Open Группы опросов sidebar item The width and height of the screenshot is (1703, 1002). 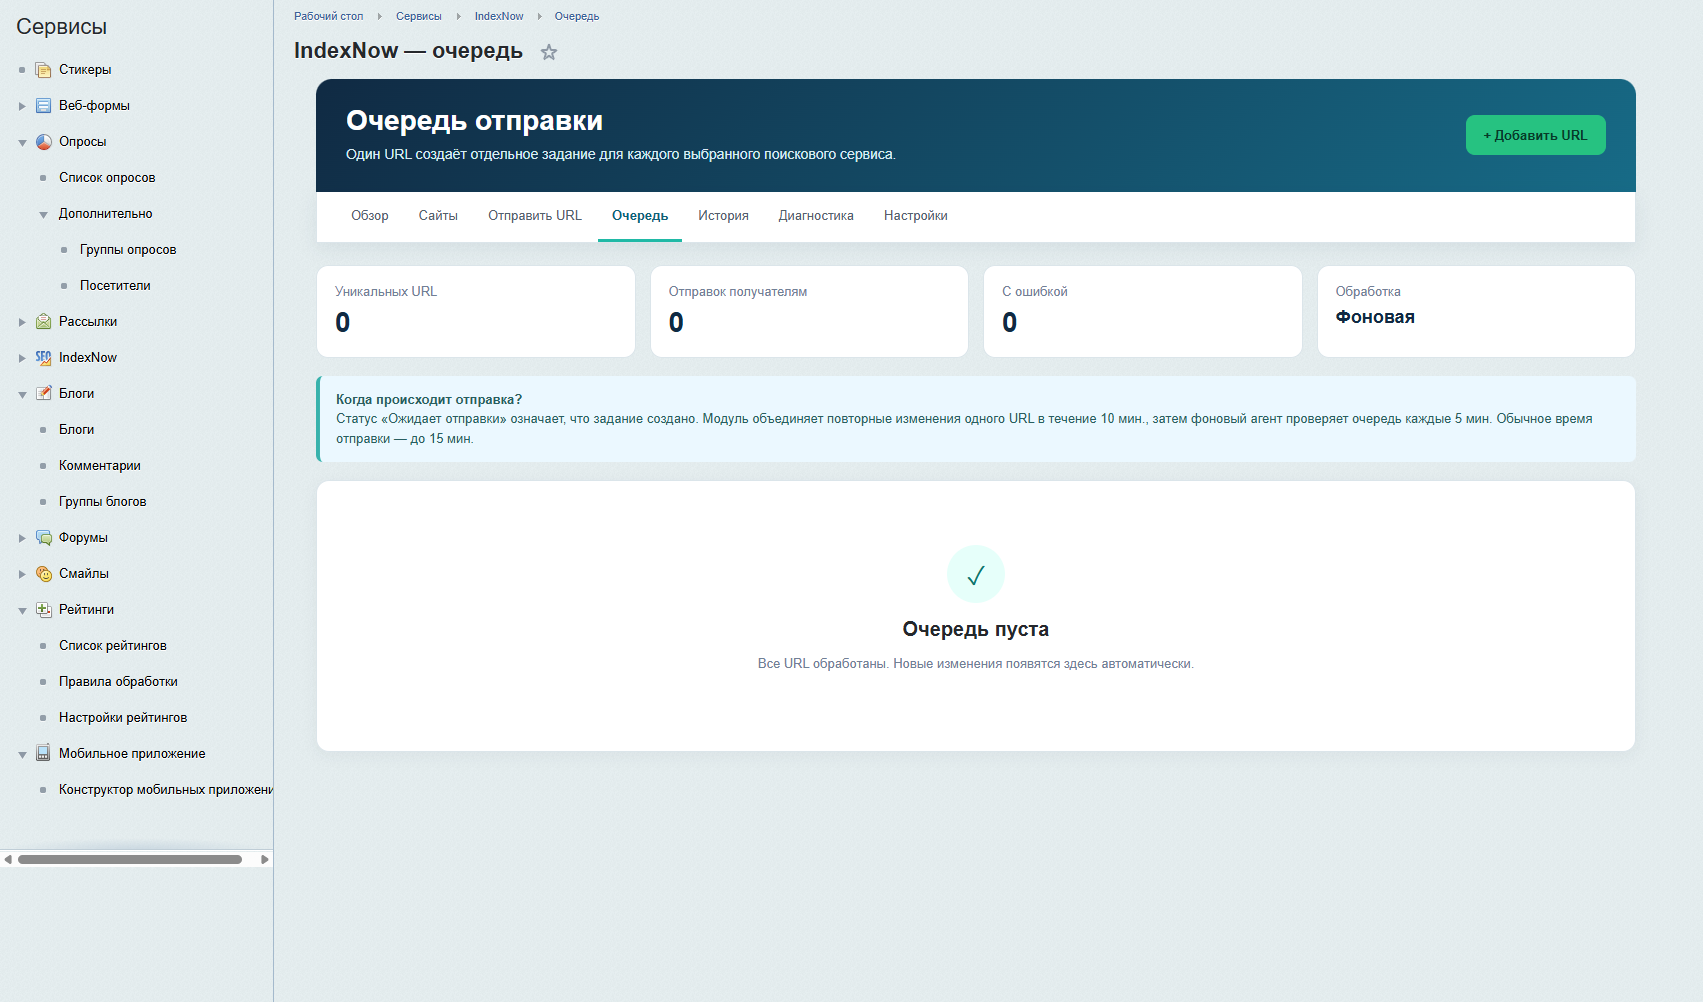pos(128,250)
